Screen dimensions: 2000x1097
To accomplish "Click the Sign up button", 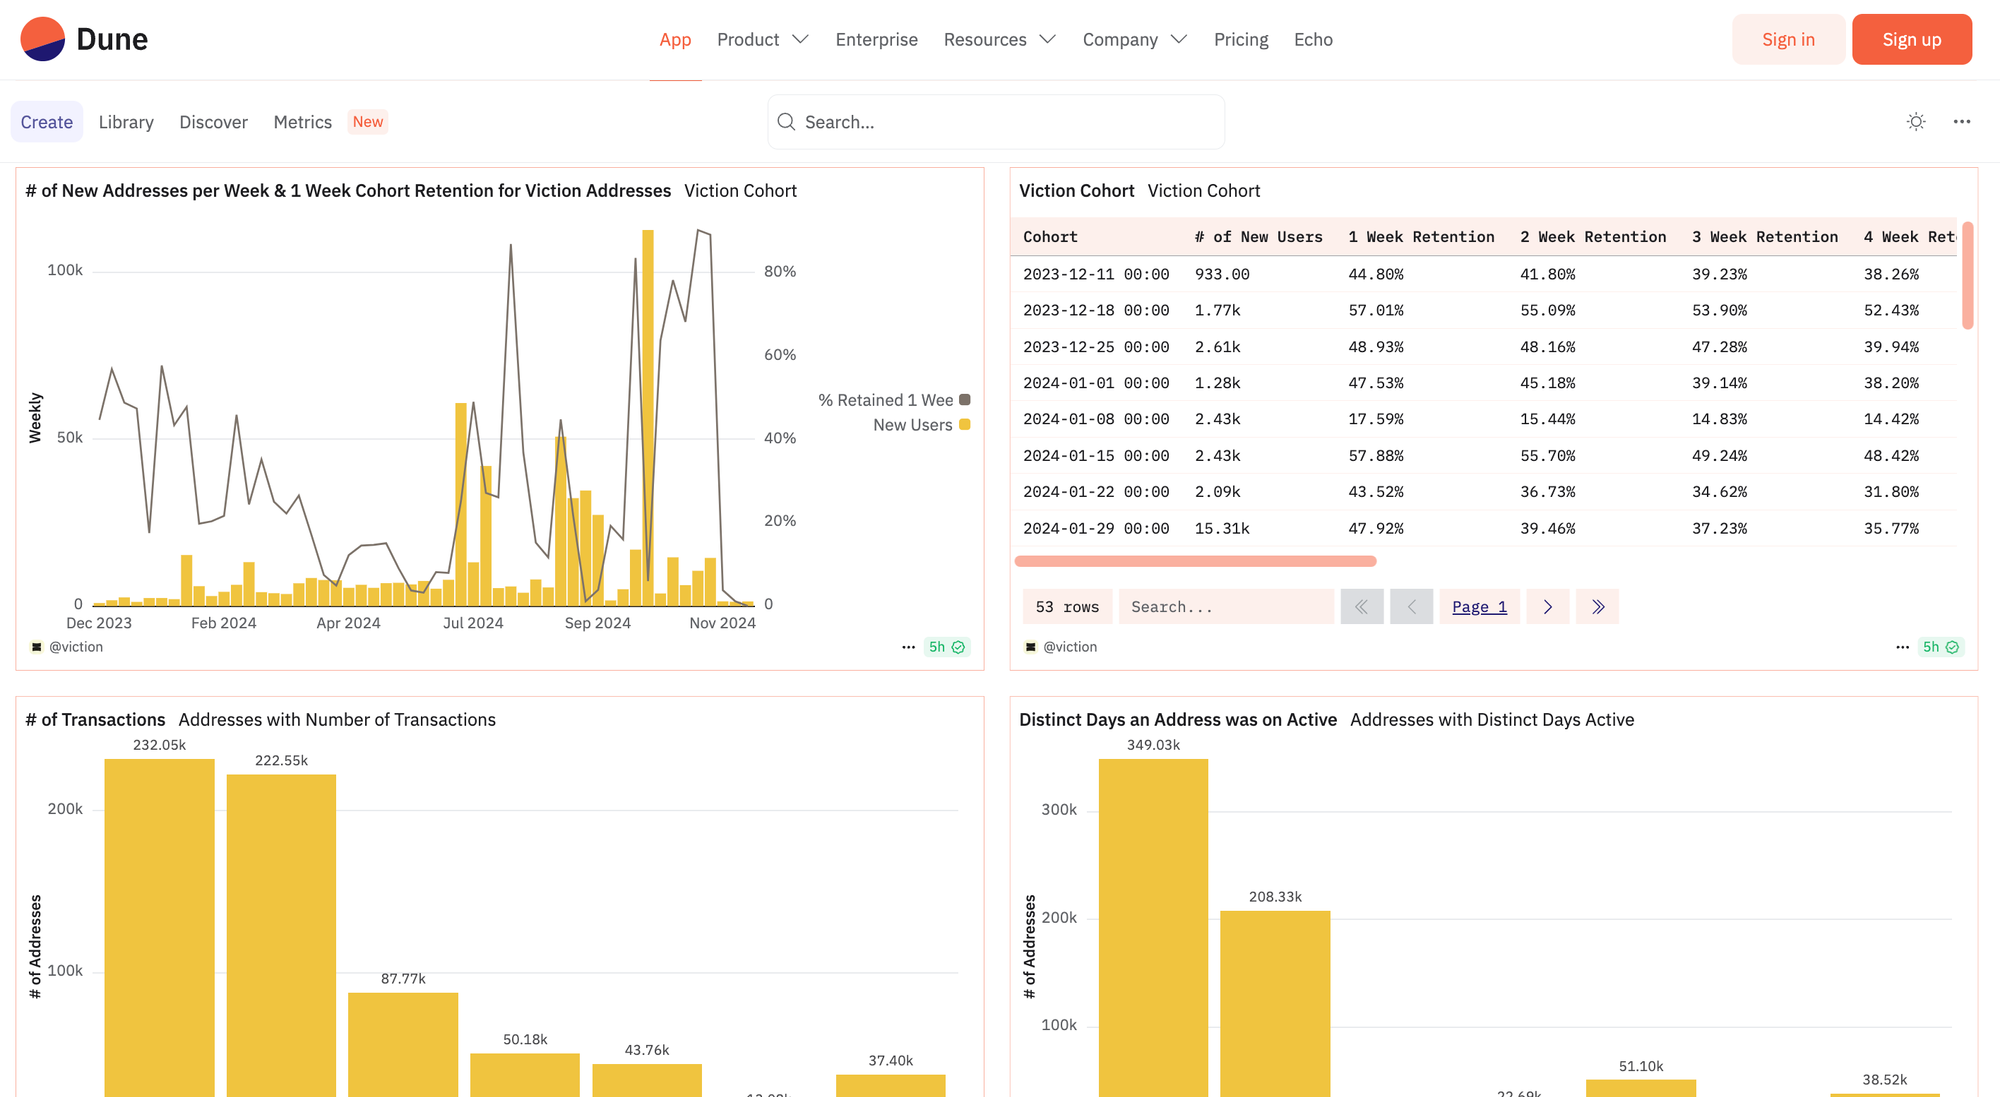I will [x=1911, y=39].
